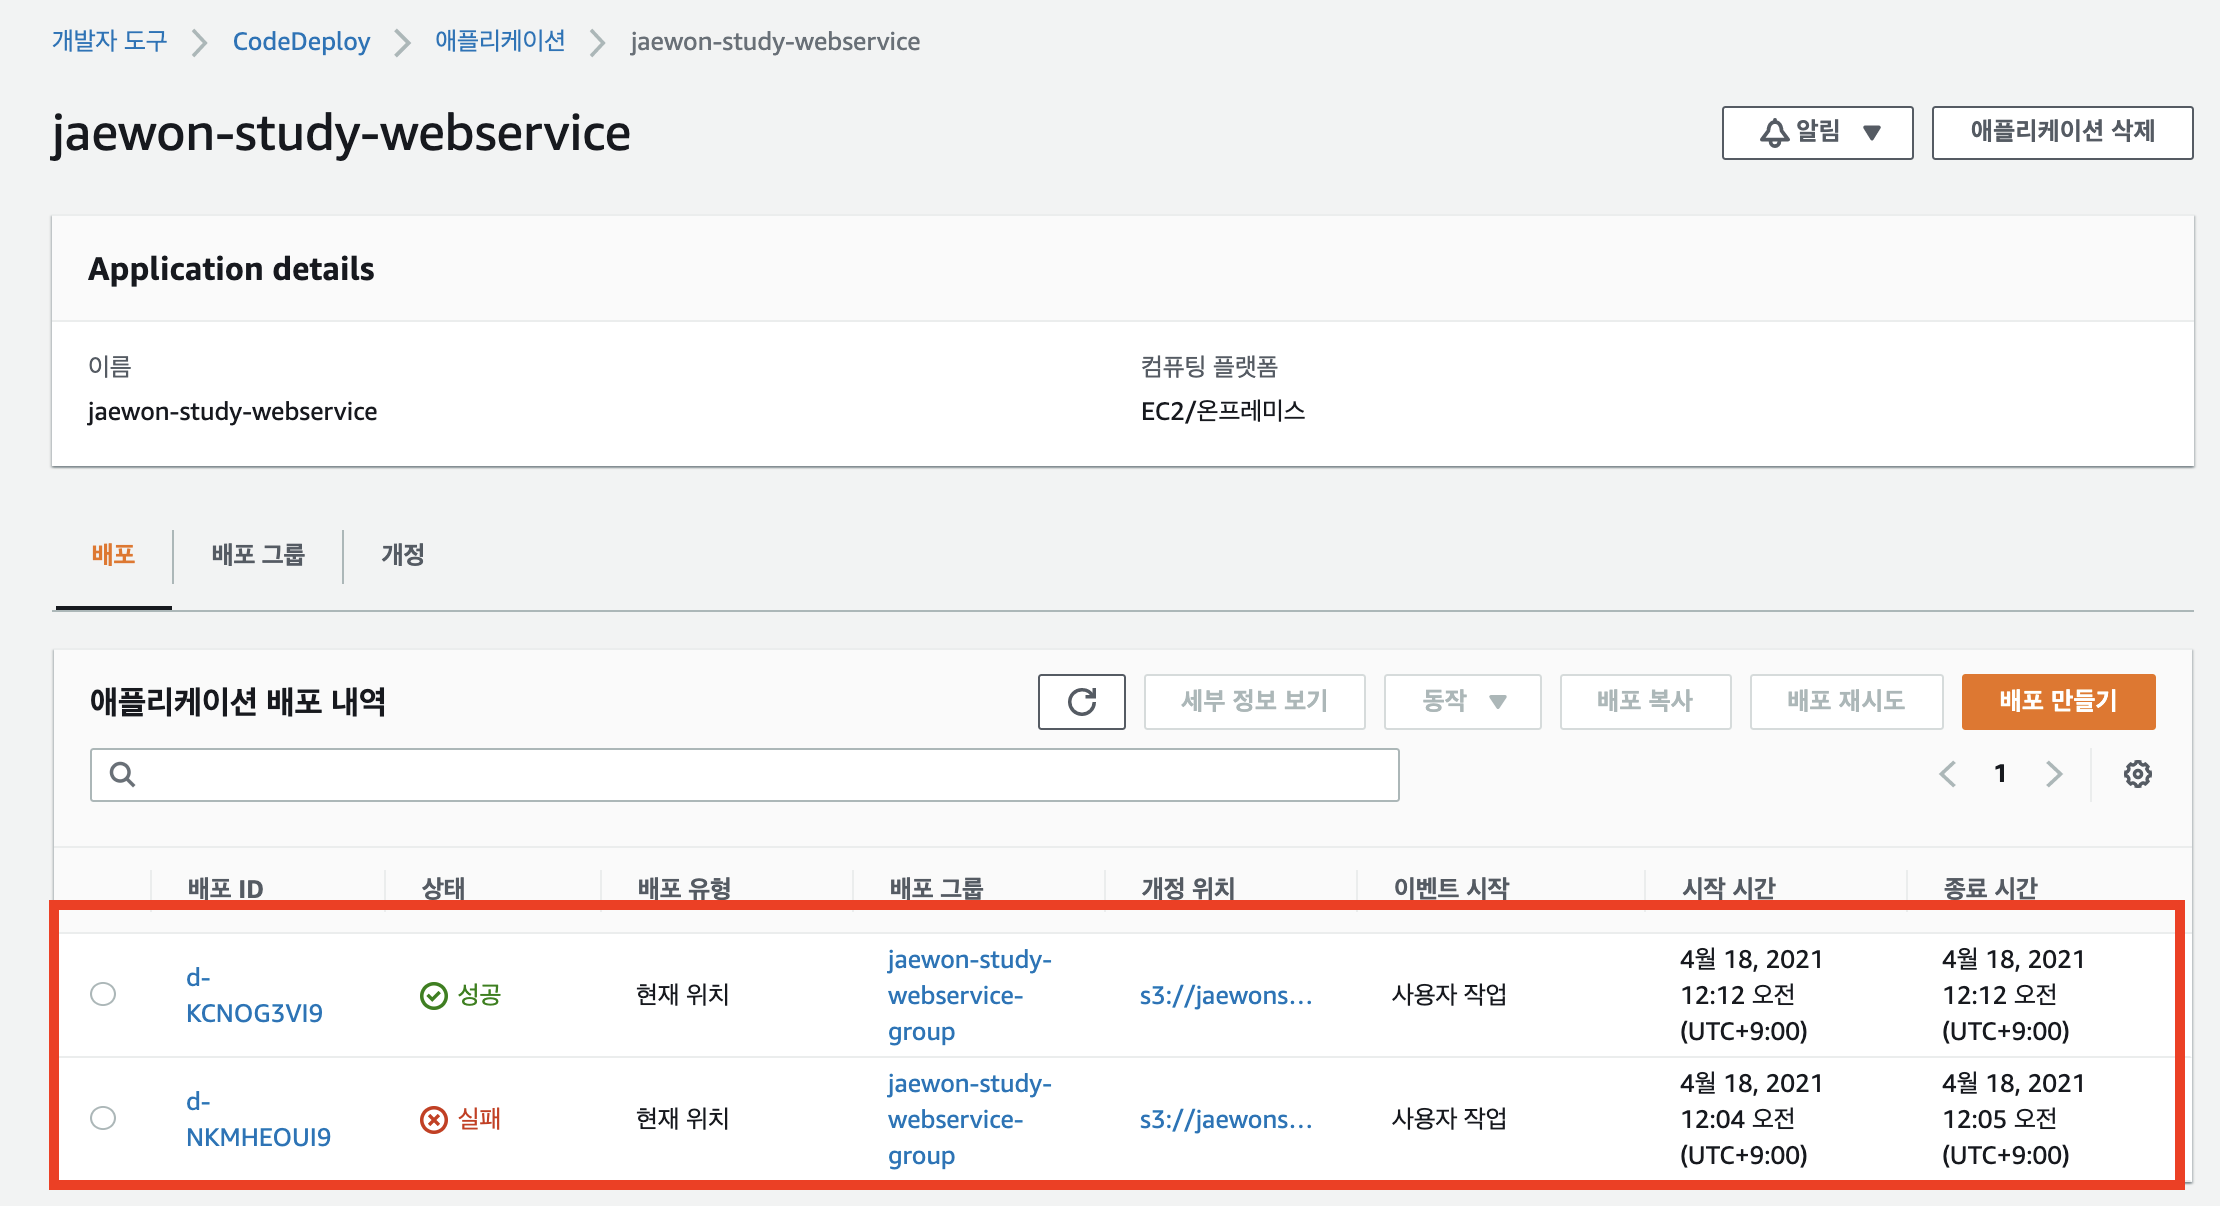Click the search magnifier icon
2220x1206 pixels.
(122, 774)
